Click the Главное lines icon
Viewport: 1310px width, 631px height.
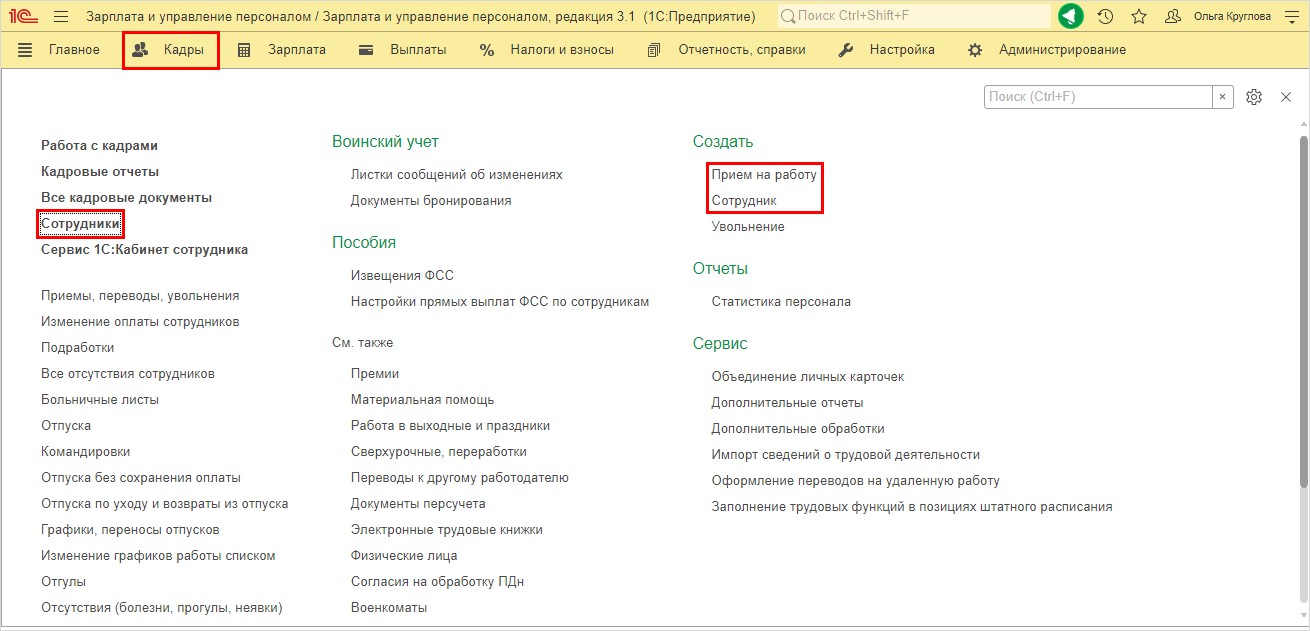[x=25, y=50]
